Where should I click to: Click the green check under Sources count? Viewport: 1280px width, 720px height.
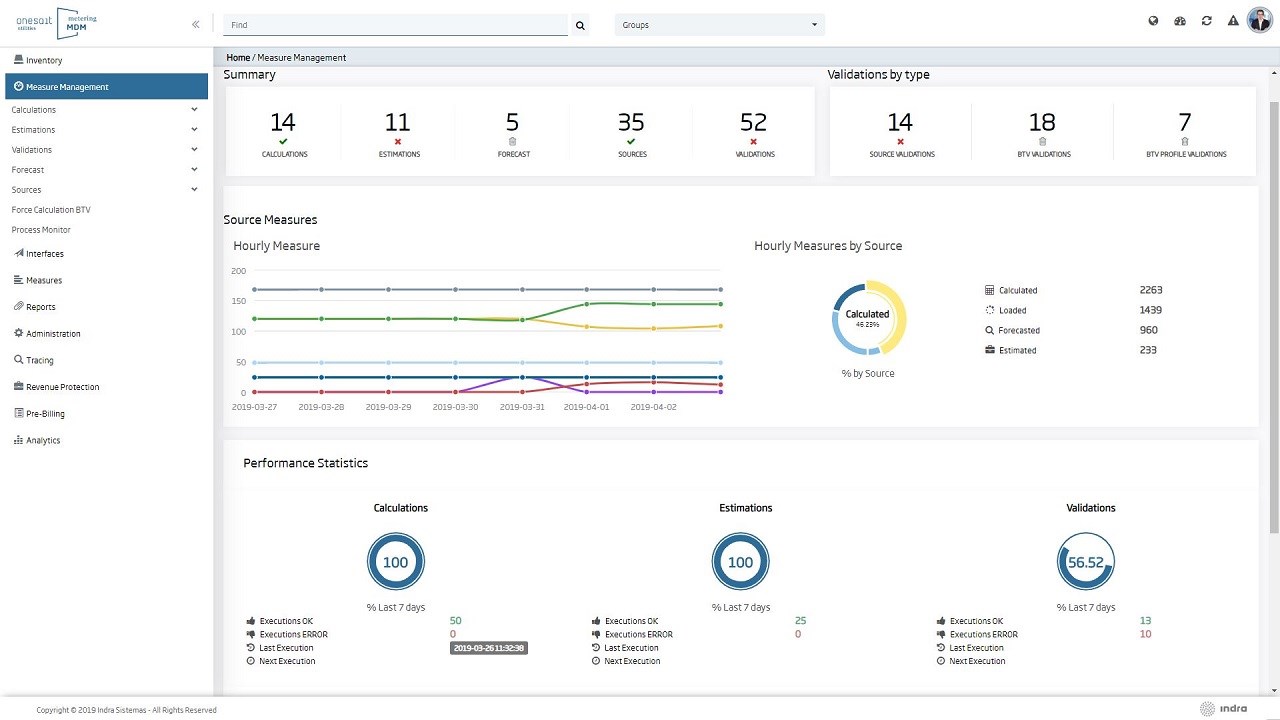[x=631, y=142]
